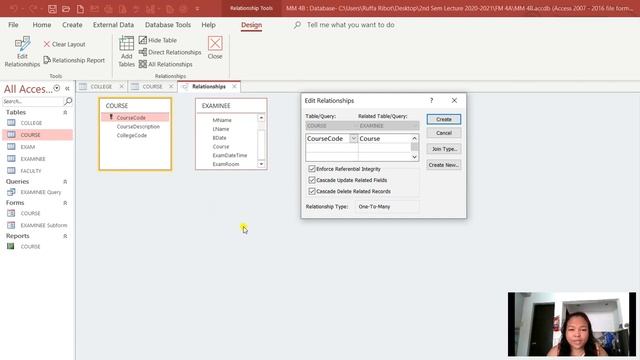Open Add Tables in the ribbon
The height and width of the screenshot is (360, 640).
(126, 52)
